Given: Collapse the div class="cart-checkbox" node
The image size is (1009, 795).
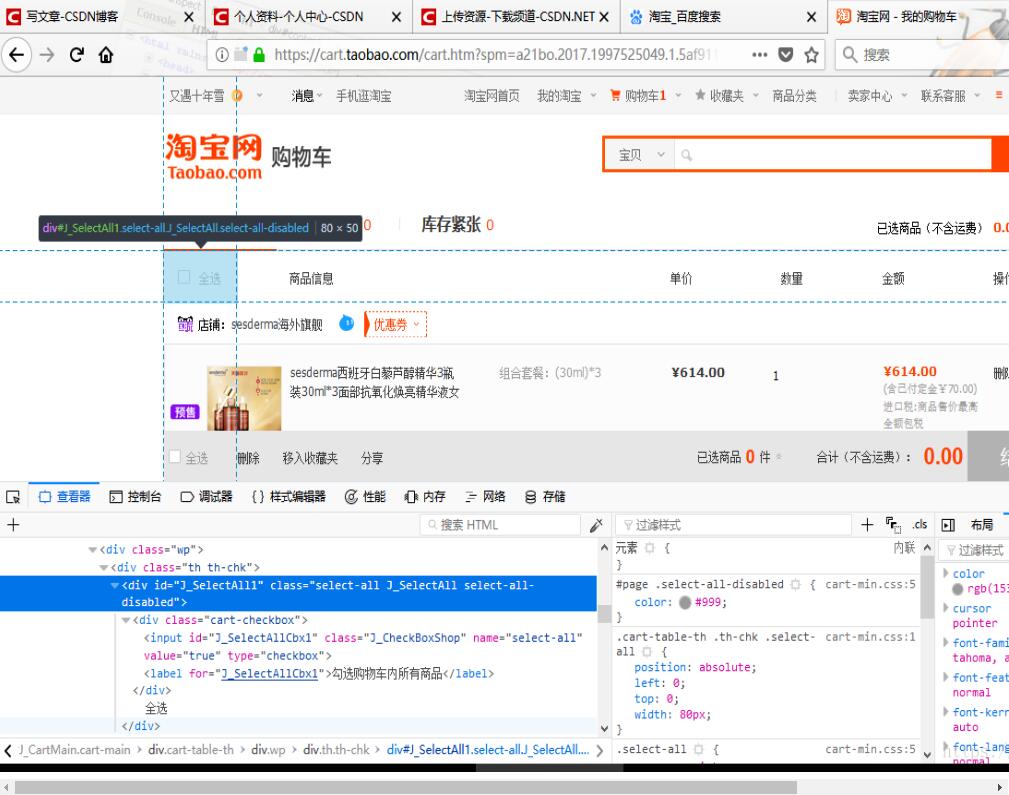Looking at the screenshot, I should (126, 621).
